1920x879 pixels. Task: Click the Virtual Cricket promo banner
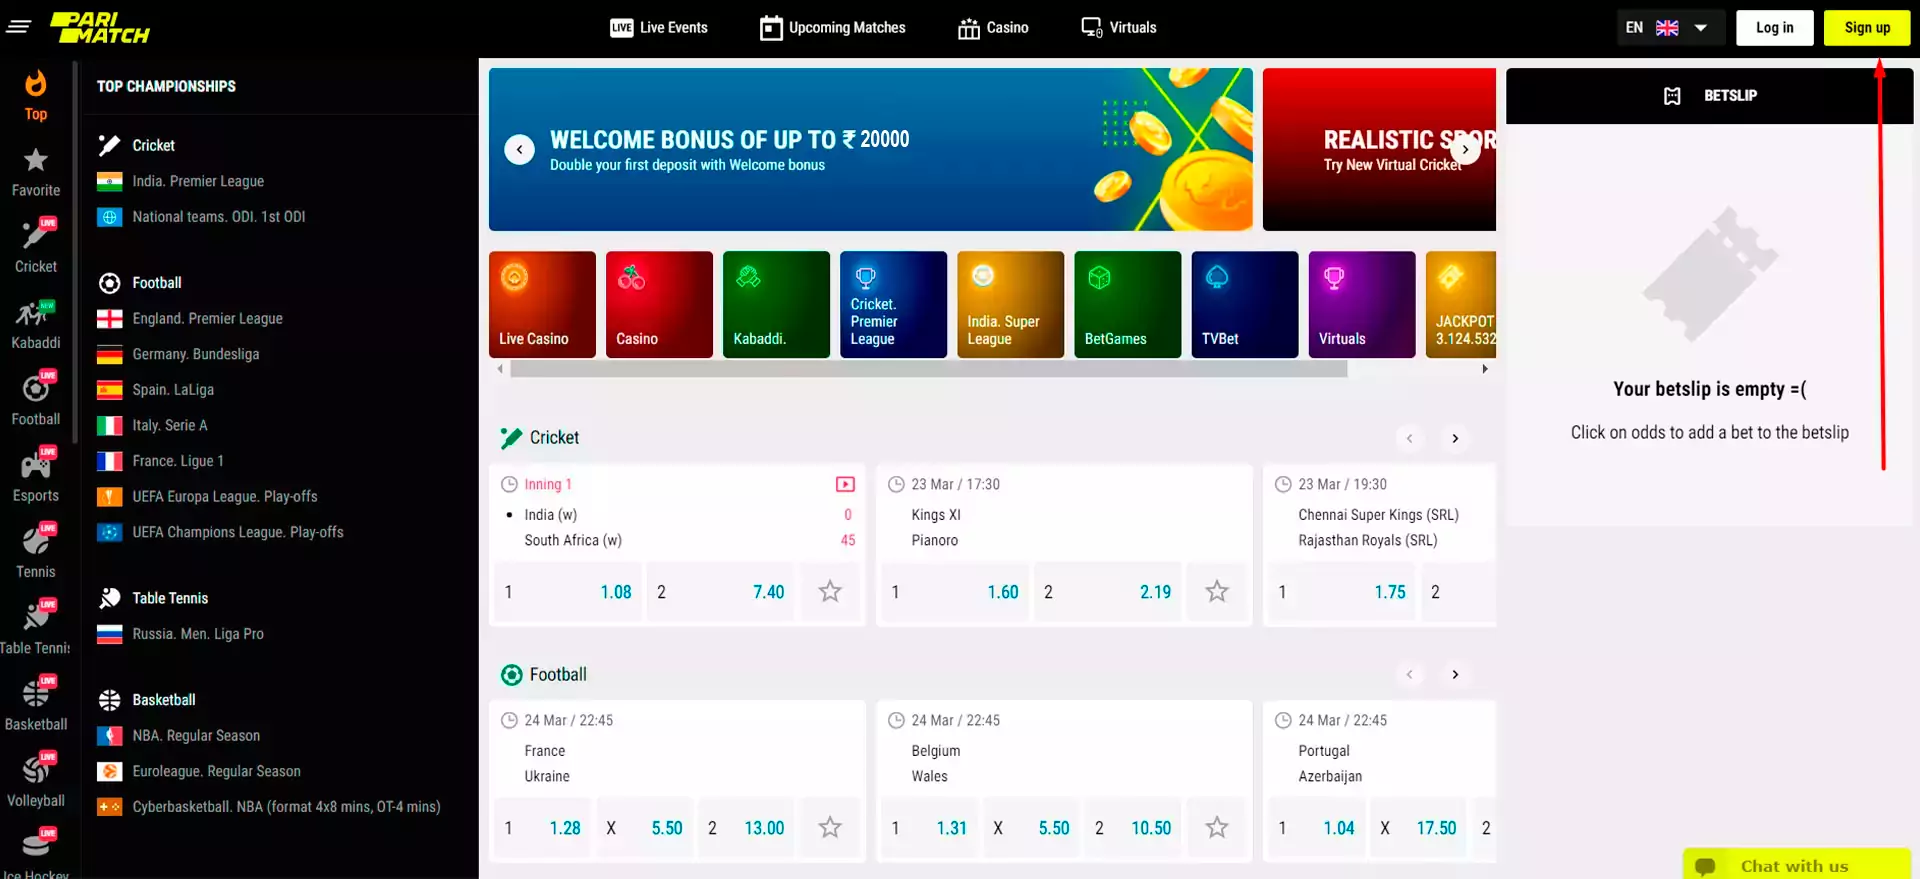1379,150
